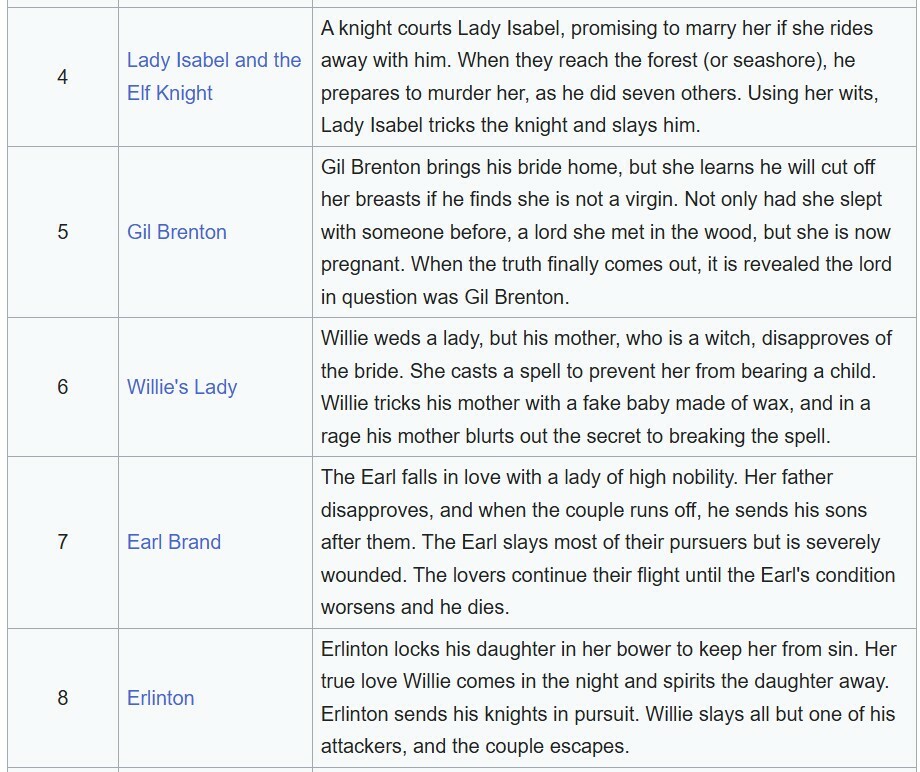This screenshot has width=920, height=772.
Task: Click the line "attackers, and the couple escapes."
Action: point(474,746)
